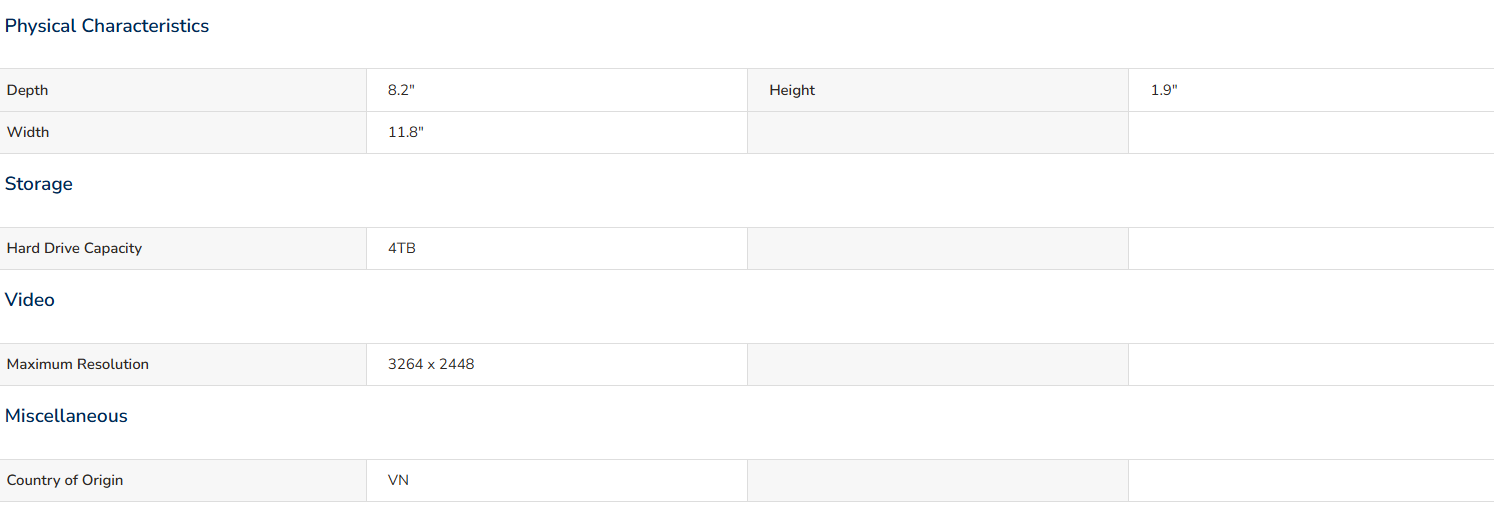Select the Country of Origin label
1494x512 pixels.
click(65, 480)
